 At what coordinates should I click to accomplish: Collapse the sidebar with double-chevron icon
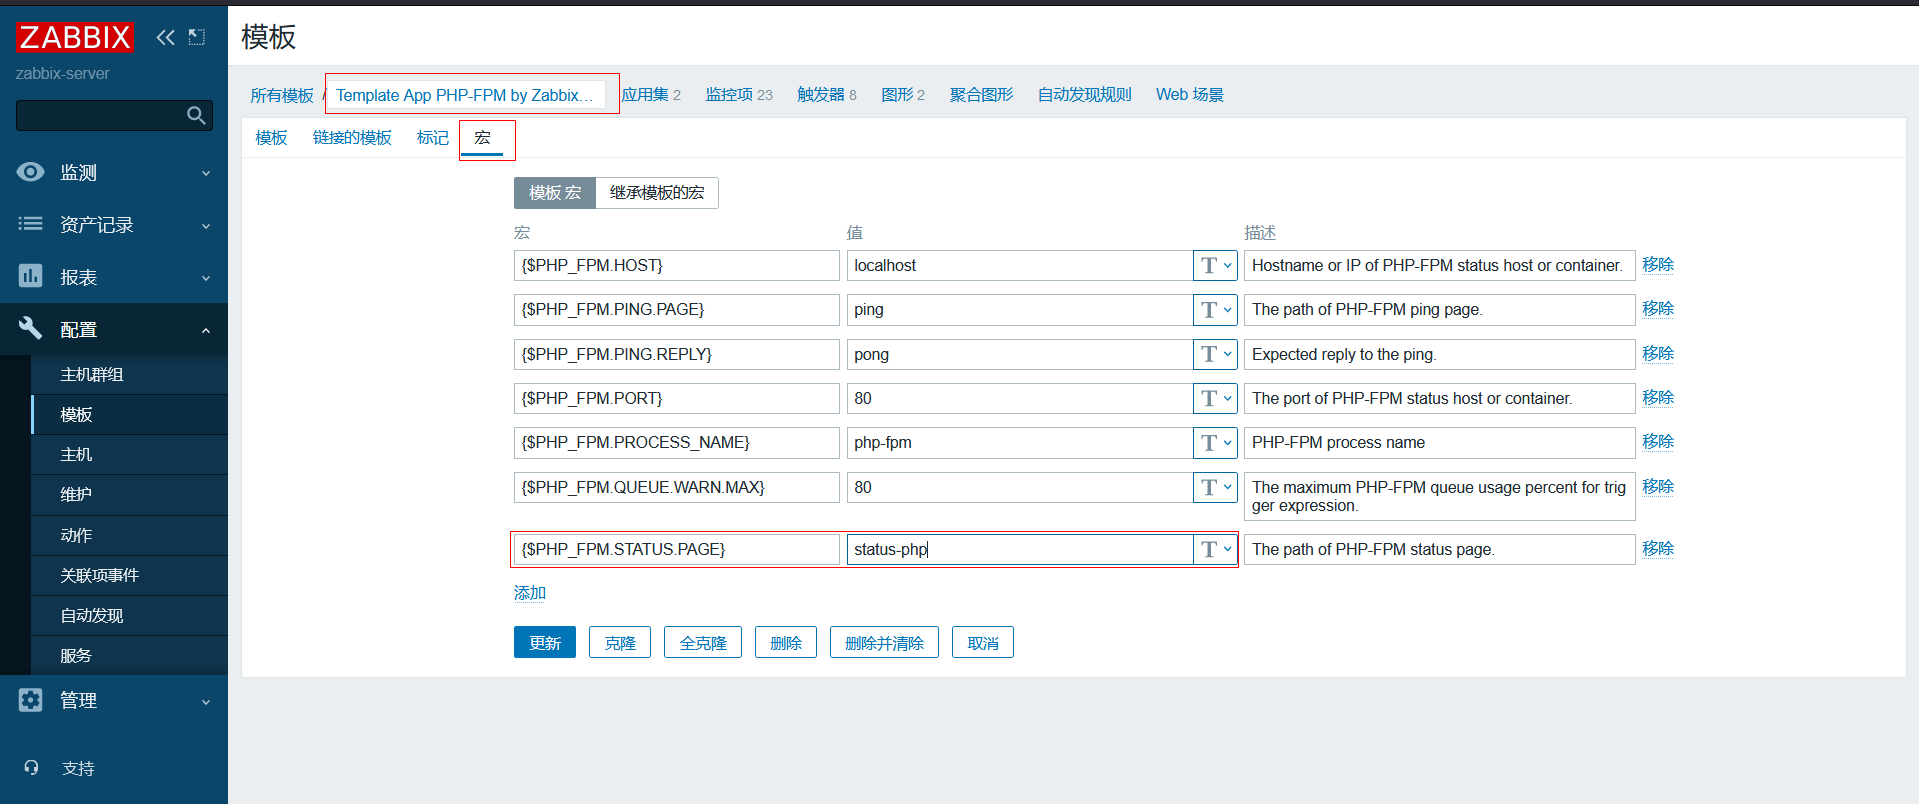(x=165, y=37)
